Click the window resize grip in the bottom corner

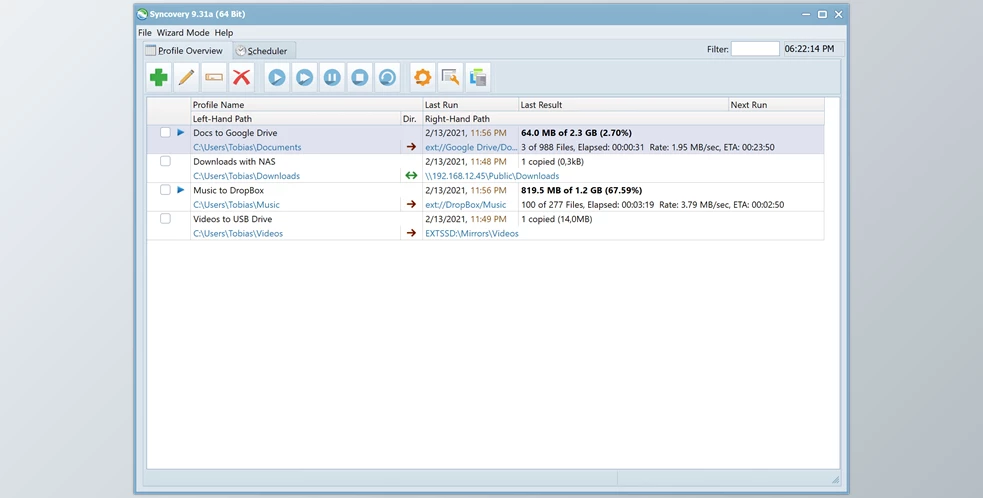[x=835, y=479]
